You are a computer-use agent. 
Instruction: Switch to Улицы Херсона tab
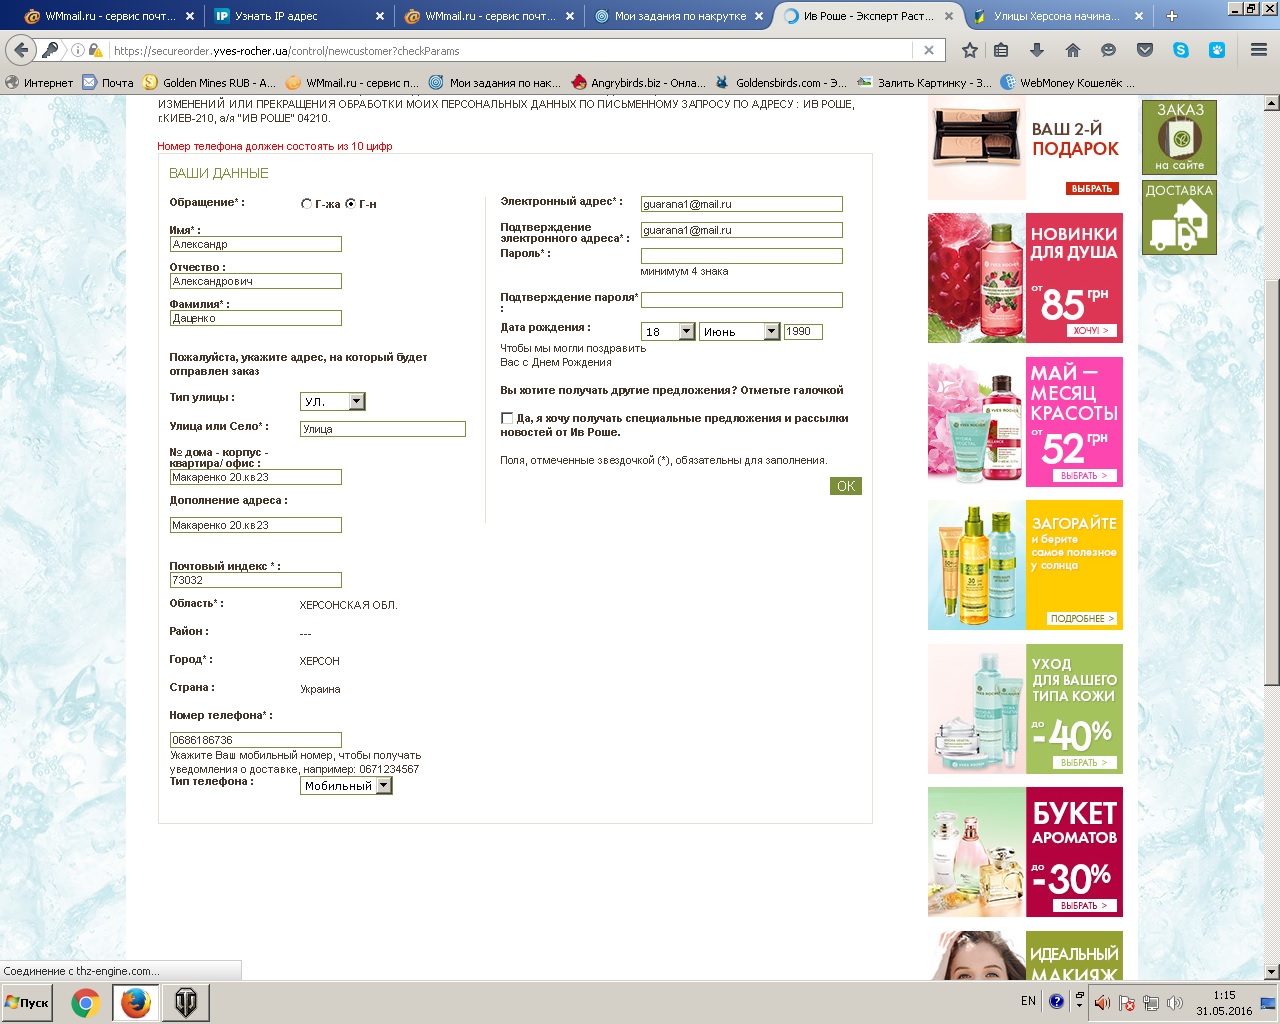click(x=1056, y=16)
